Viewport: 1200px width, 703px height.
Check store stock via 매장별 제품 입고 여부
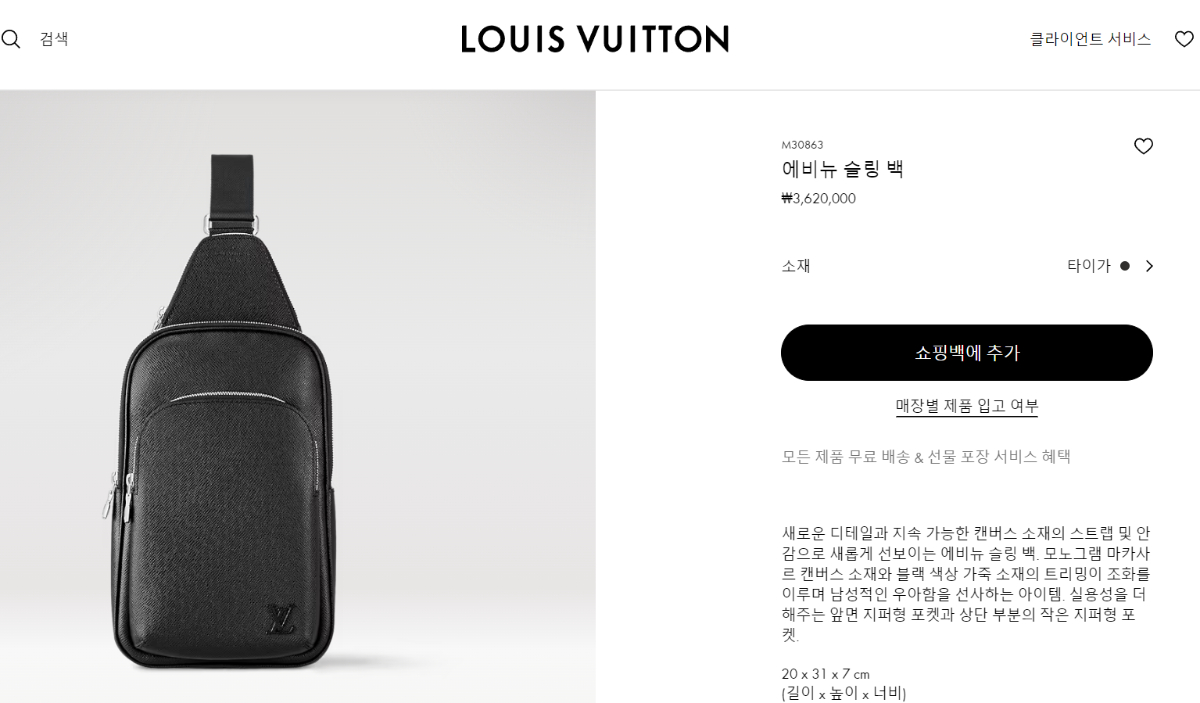click(x=967, y=406)
